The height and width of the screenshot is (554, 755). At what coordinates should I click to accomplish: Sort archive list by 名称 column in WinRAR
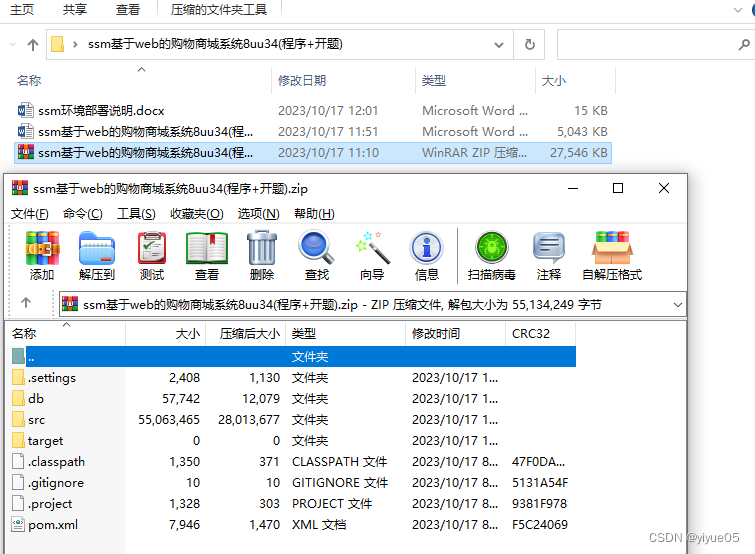67,334
